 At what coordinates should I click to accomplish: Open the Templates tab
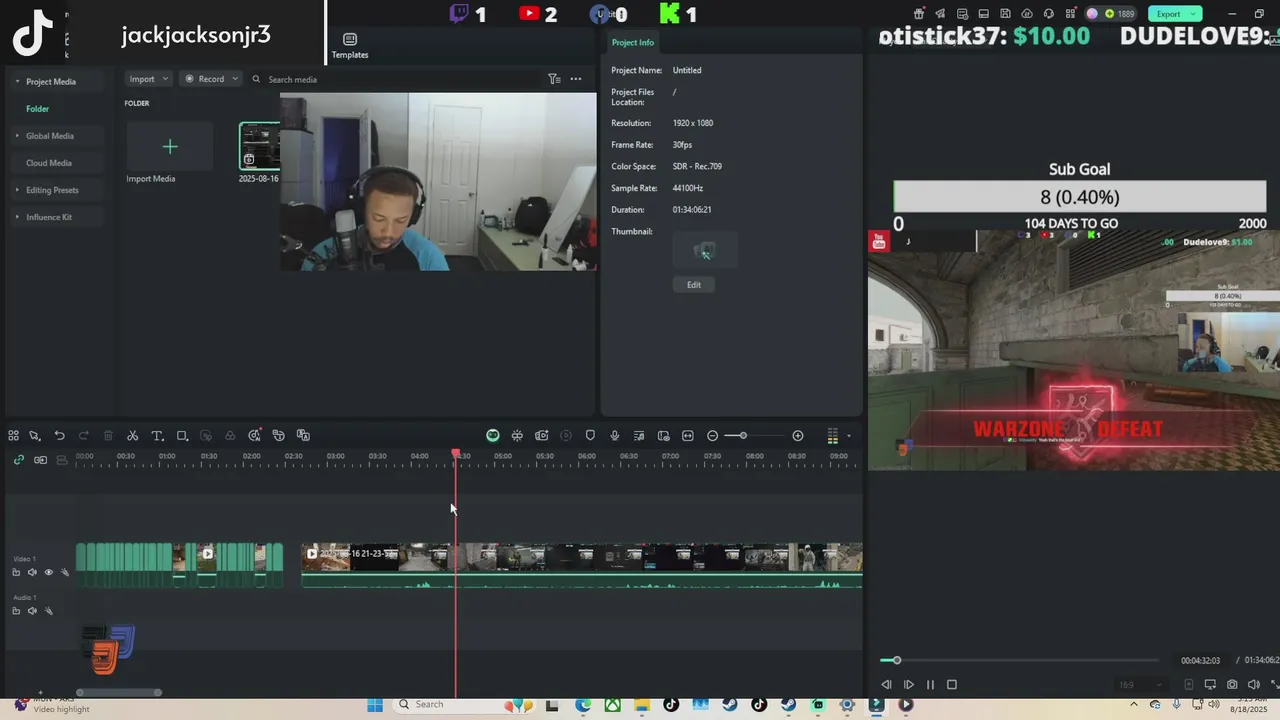pyautogui.click(x=350, y=46)
